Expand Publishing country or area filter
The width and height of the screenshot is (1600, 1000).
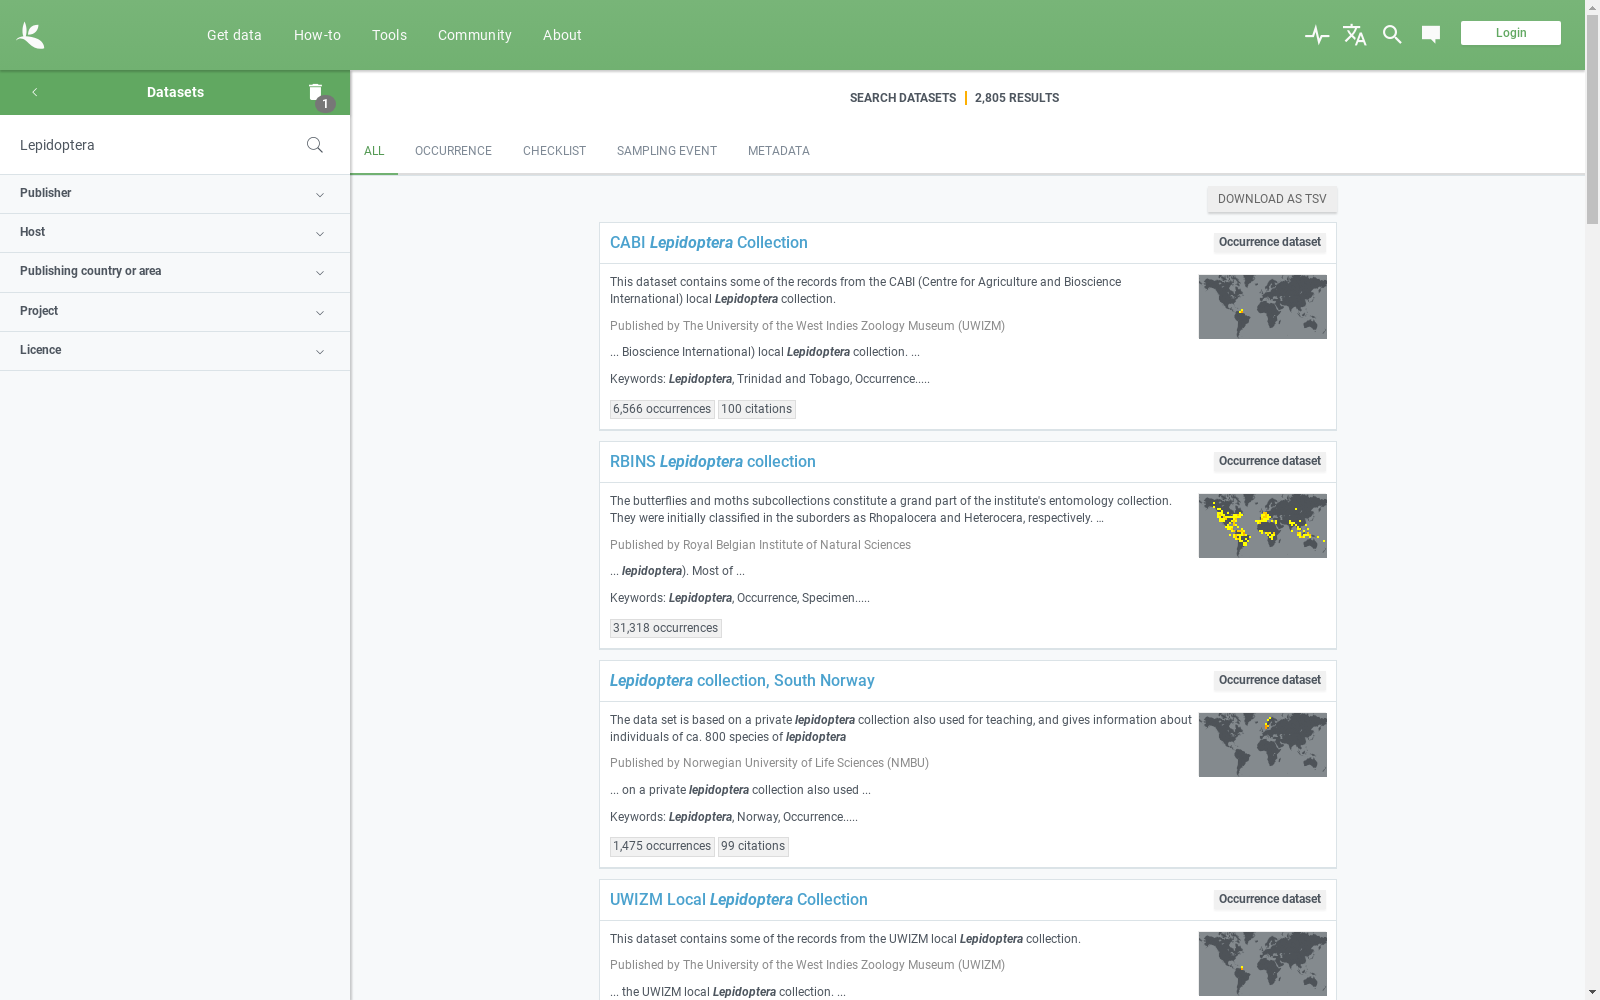[x=175, y=272]
